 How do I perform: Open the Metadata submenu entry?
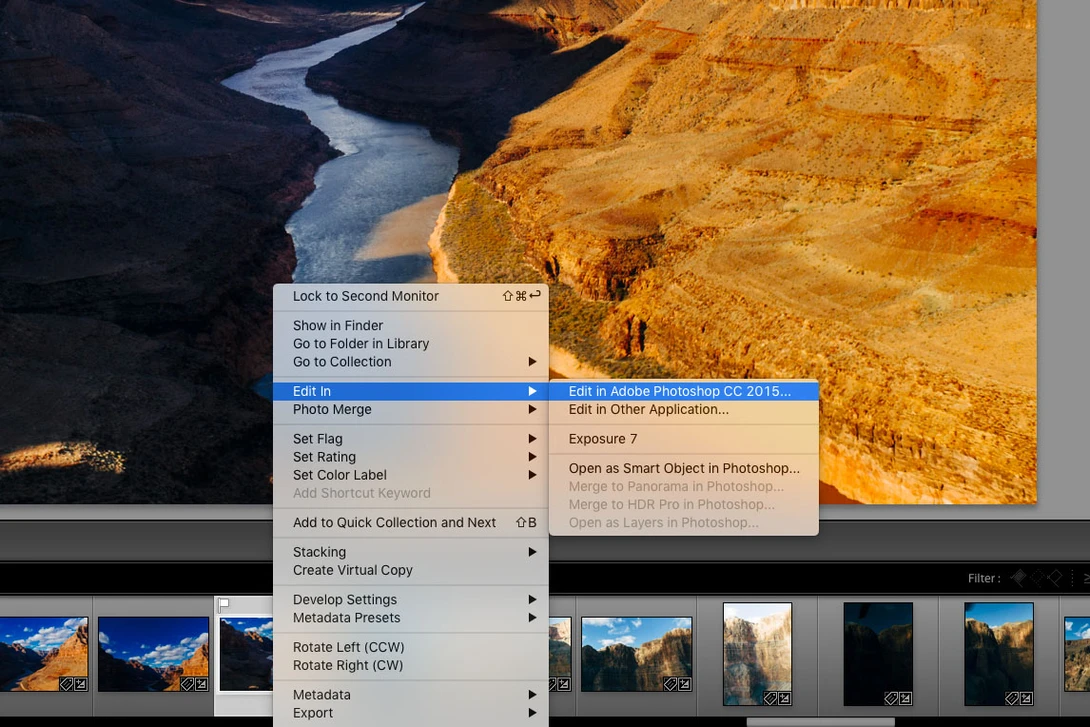tap(411, 694)
